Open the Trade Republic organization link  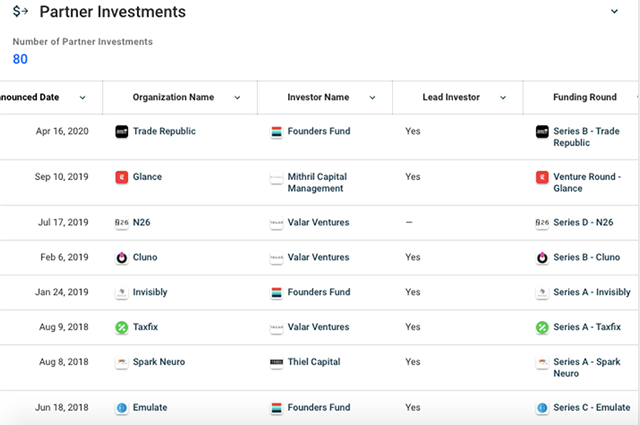[x=164, y=131]
